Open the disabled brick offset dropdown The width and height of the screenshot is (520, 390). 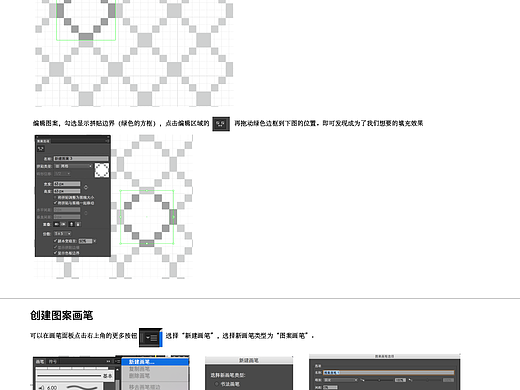(x=62, y=174)
